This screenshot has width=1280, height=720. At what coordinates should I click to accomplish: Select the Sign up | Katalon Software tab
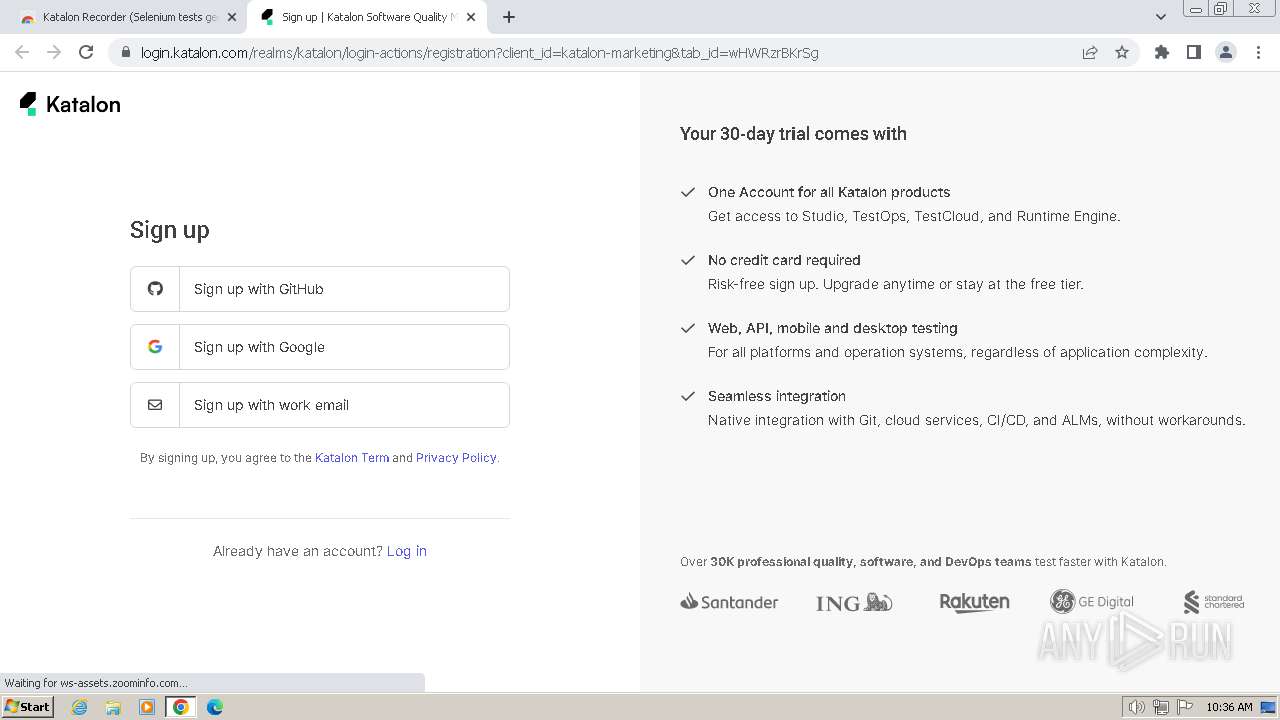pyautogui.click(x=367, y=17)
